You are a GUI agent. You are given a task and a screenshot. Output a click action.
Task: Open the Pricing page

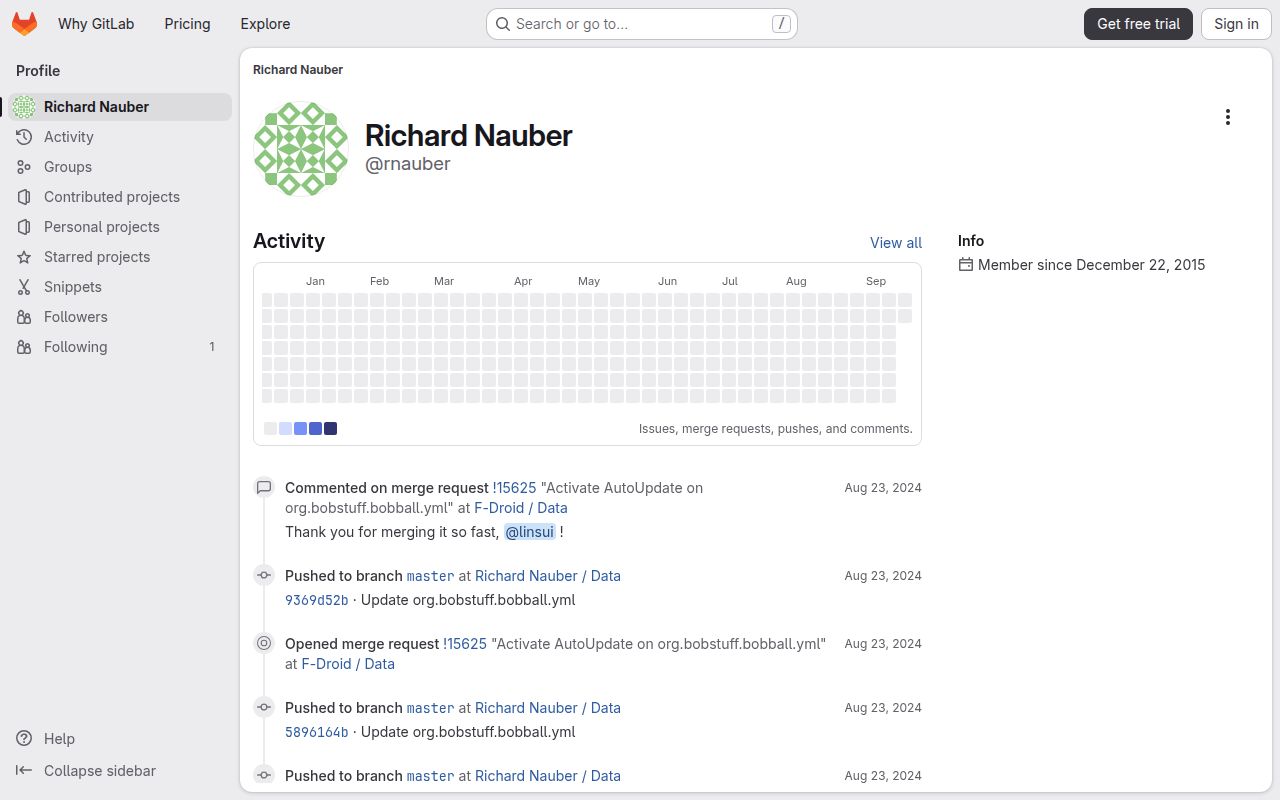(x=187, y=24)
